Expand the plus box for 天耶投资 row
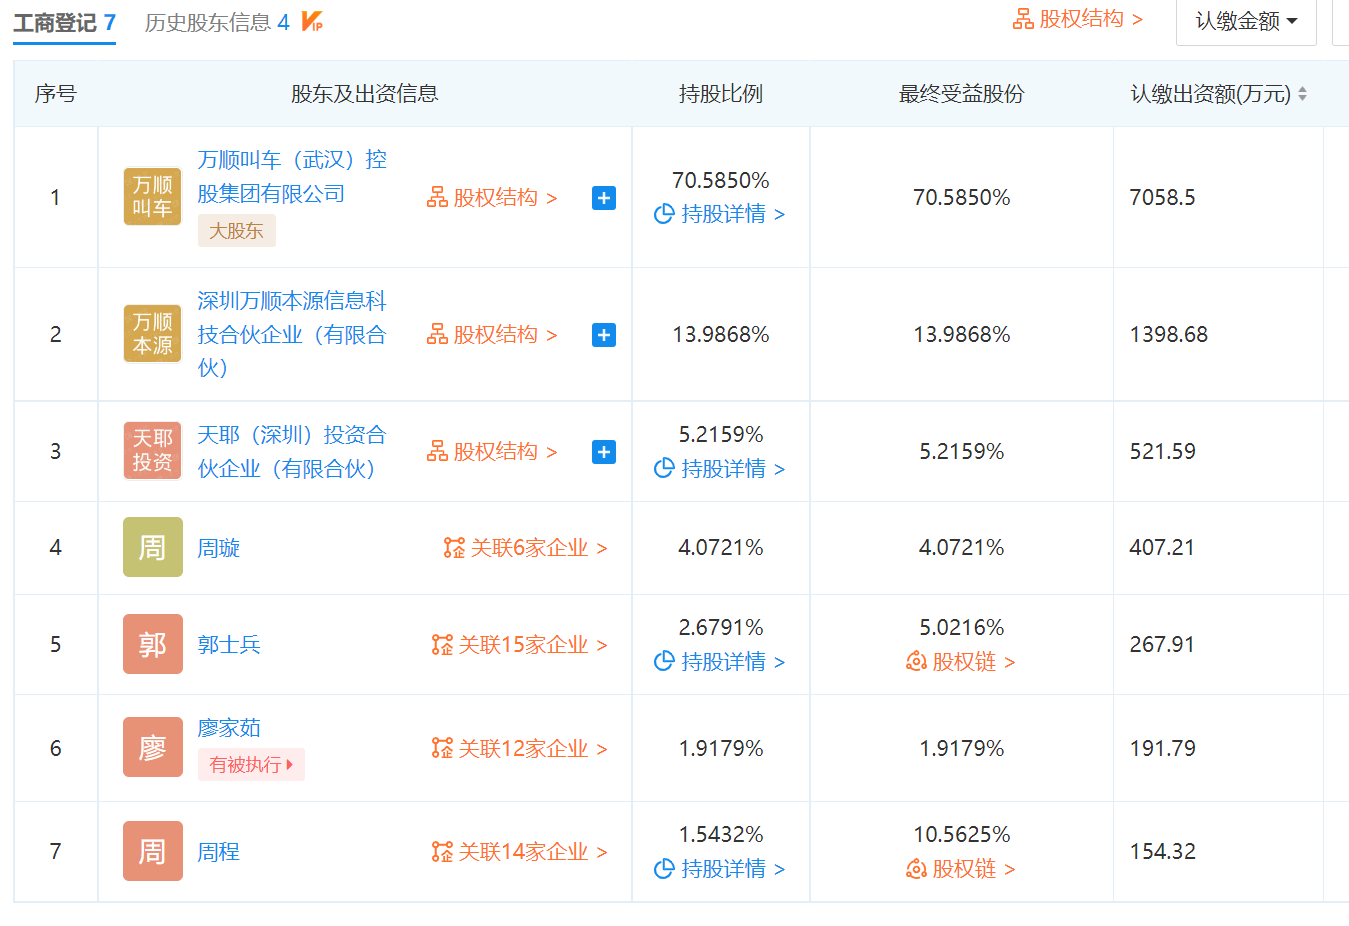The width and height of the screenshot is (1349, 926). click(604, 452)
